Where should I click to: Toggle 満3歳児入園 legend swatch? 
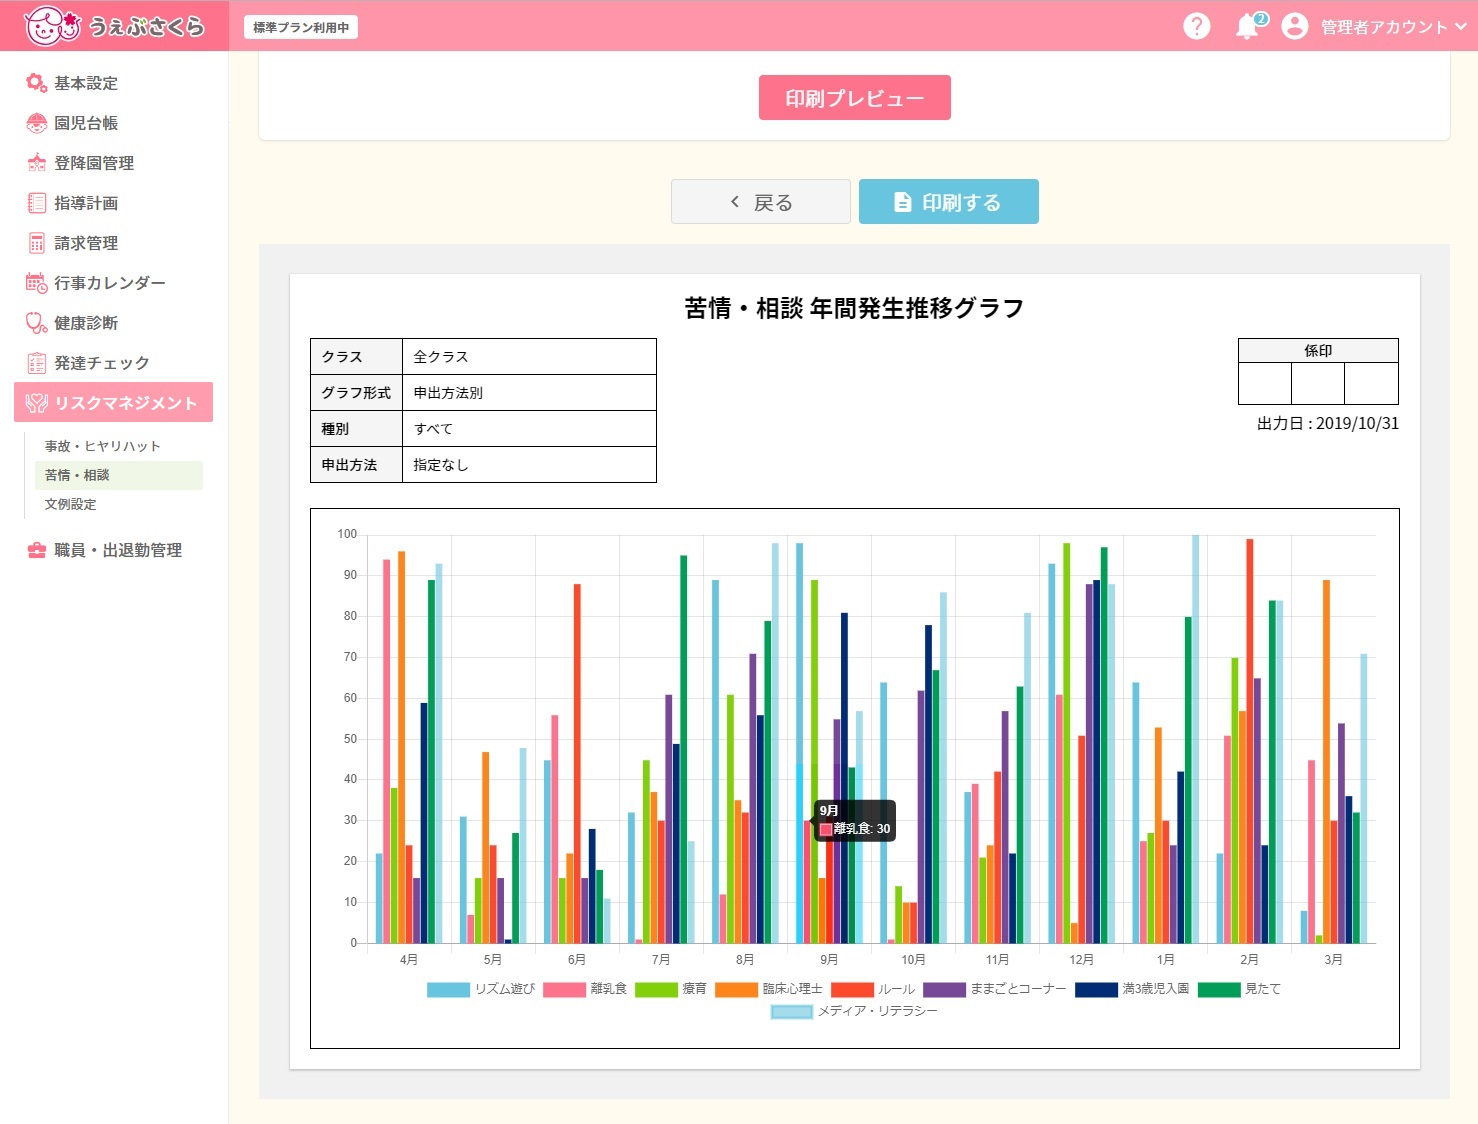point(1096,989)
